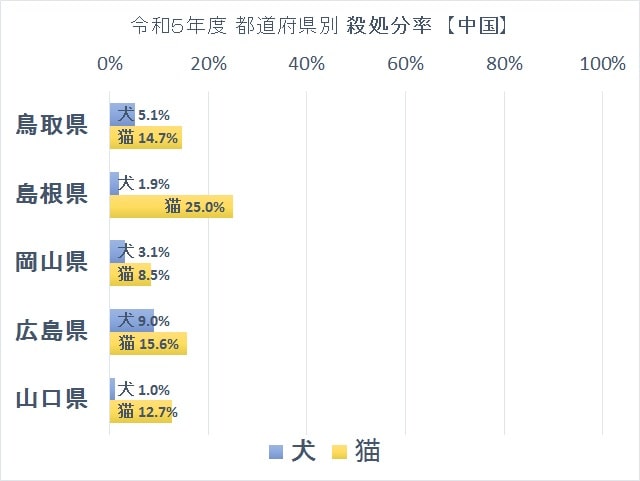Select the 山口県 cat bar at 12.7%
Image resolution: width=640 pixels, height=481 pixels.
point(141,412)
